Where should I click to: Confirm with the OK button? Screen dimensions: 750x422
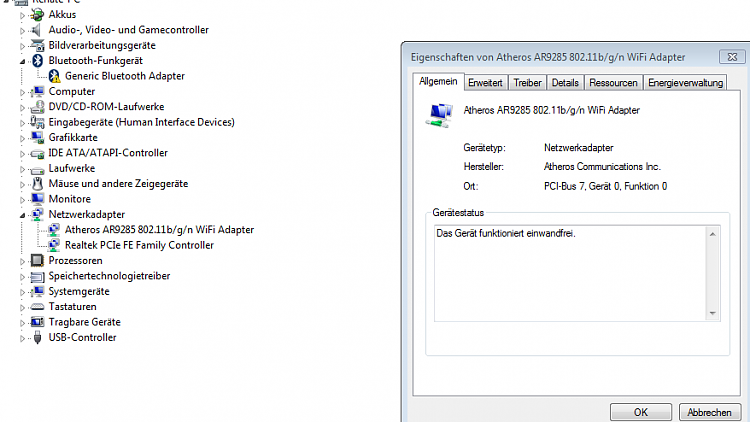(641, 412)
